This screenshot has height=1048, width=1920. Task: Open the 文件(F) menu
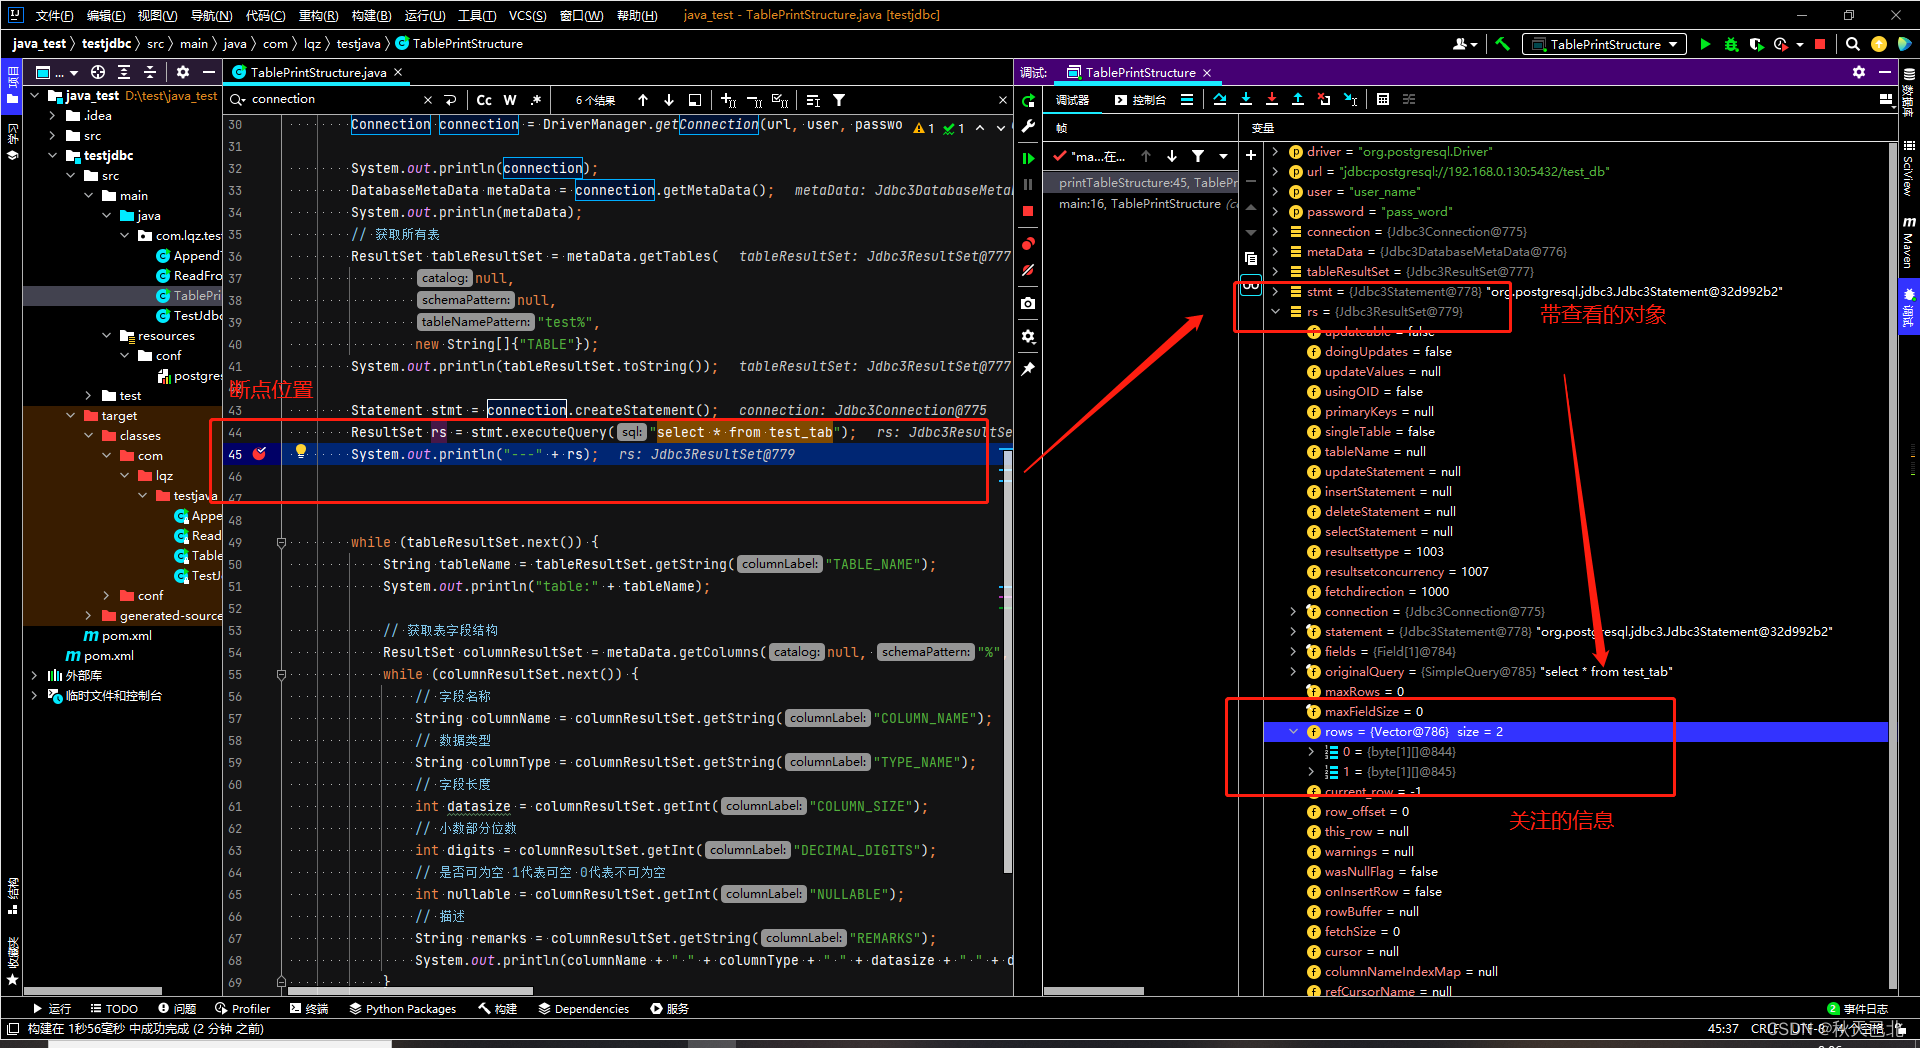54,15
